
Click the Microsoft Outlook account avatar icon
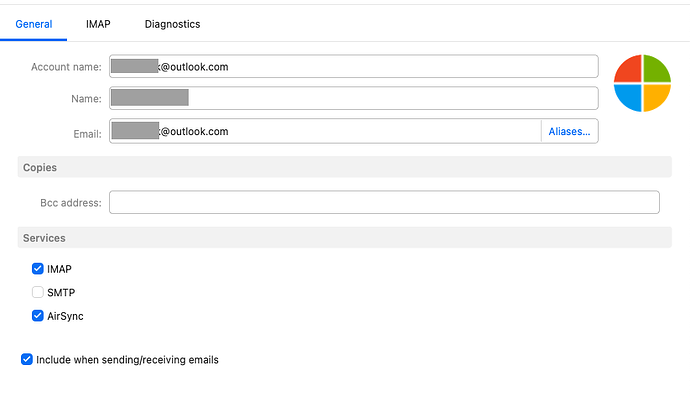[x=642, y=83]
